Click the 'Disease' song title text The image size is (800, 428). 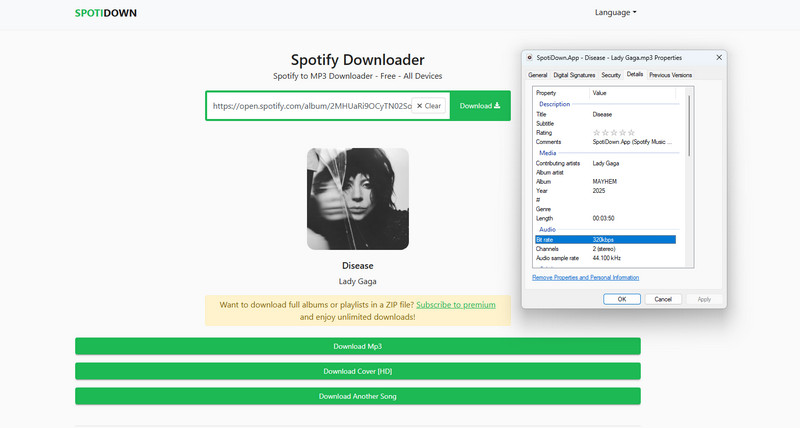coord(358,266)
